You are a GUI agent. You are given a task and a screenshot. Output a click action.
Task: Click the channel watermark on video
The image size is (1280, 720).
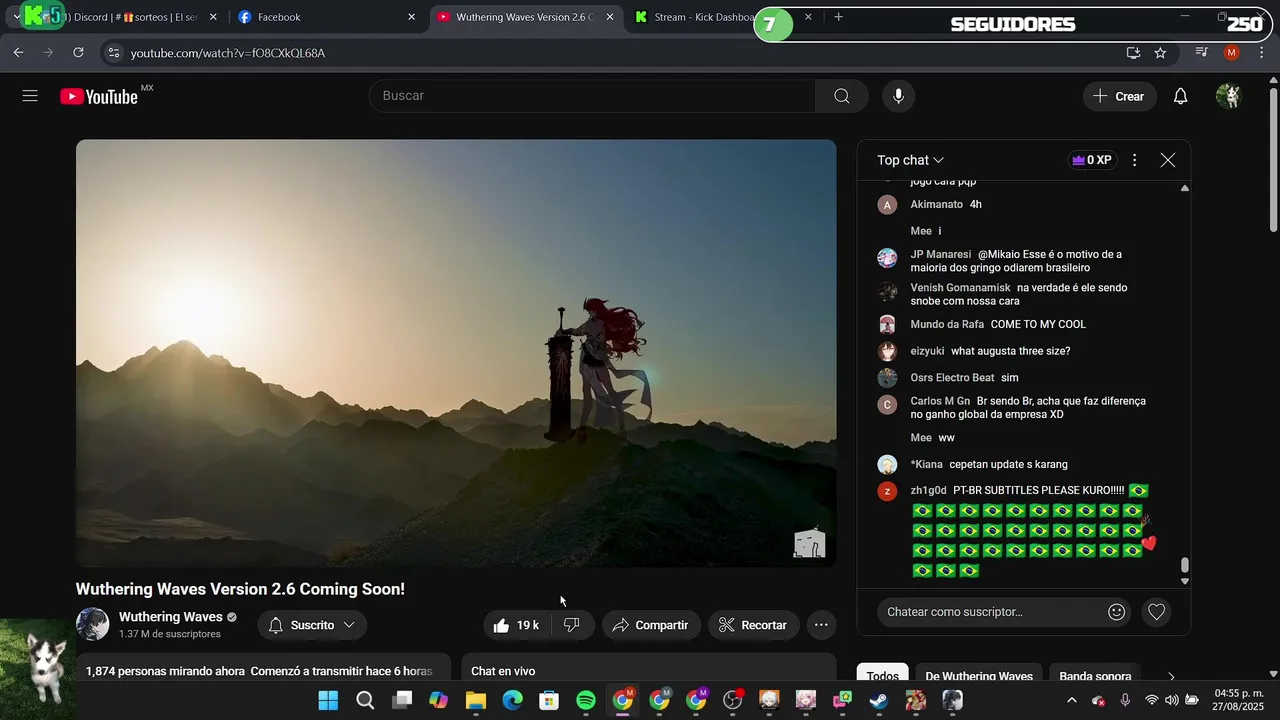click(809, 543)
